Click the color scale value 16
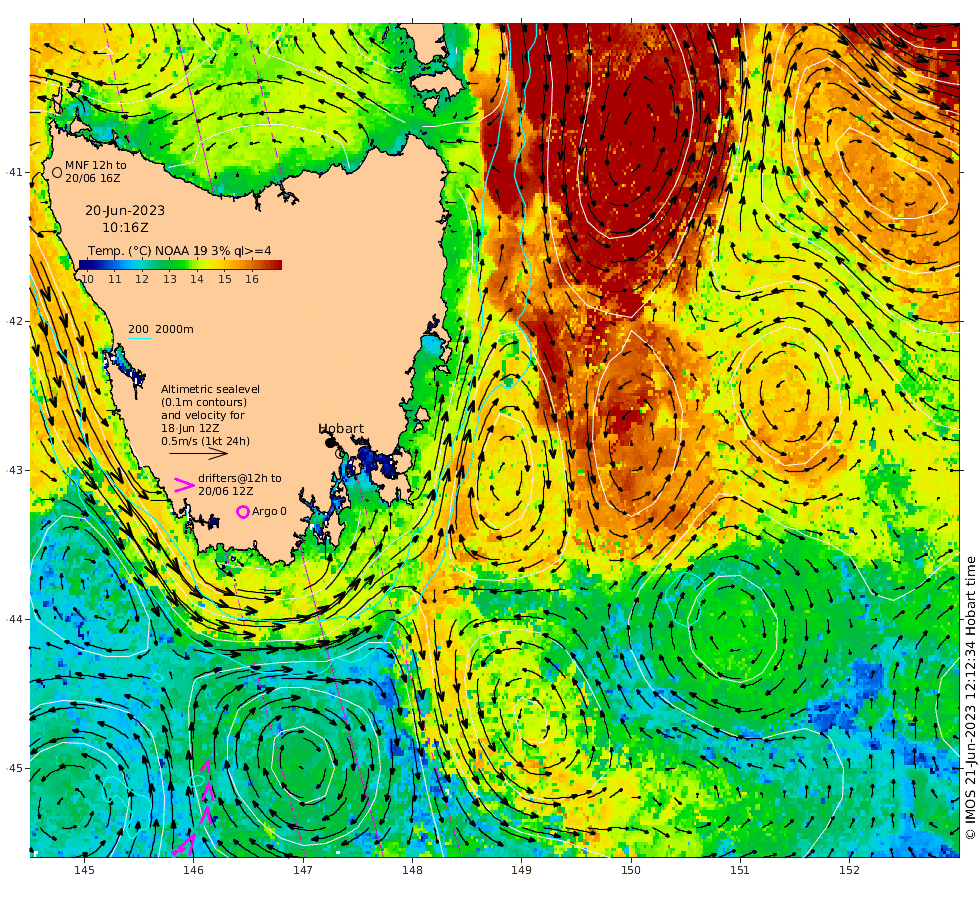Viewport: 980px width, 900px height. click(x=252, y=279)
